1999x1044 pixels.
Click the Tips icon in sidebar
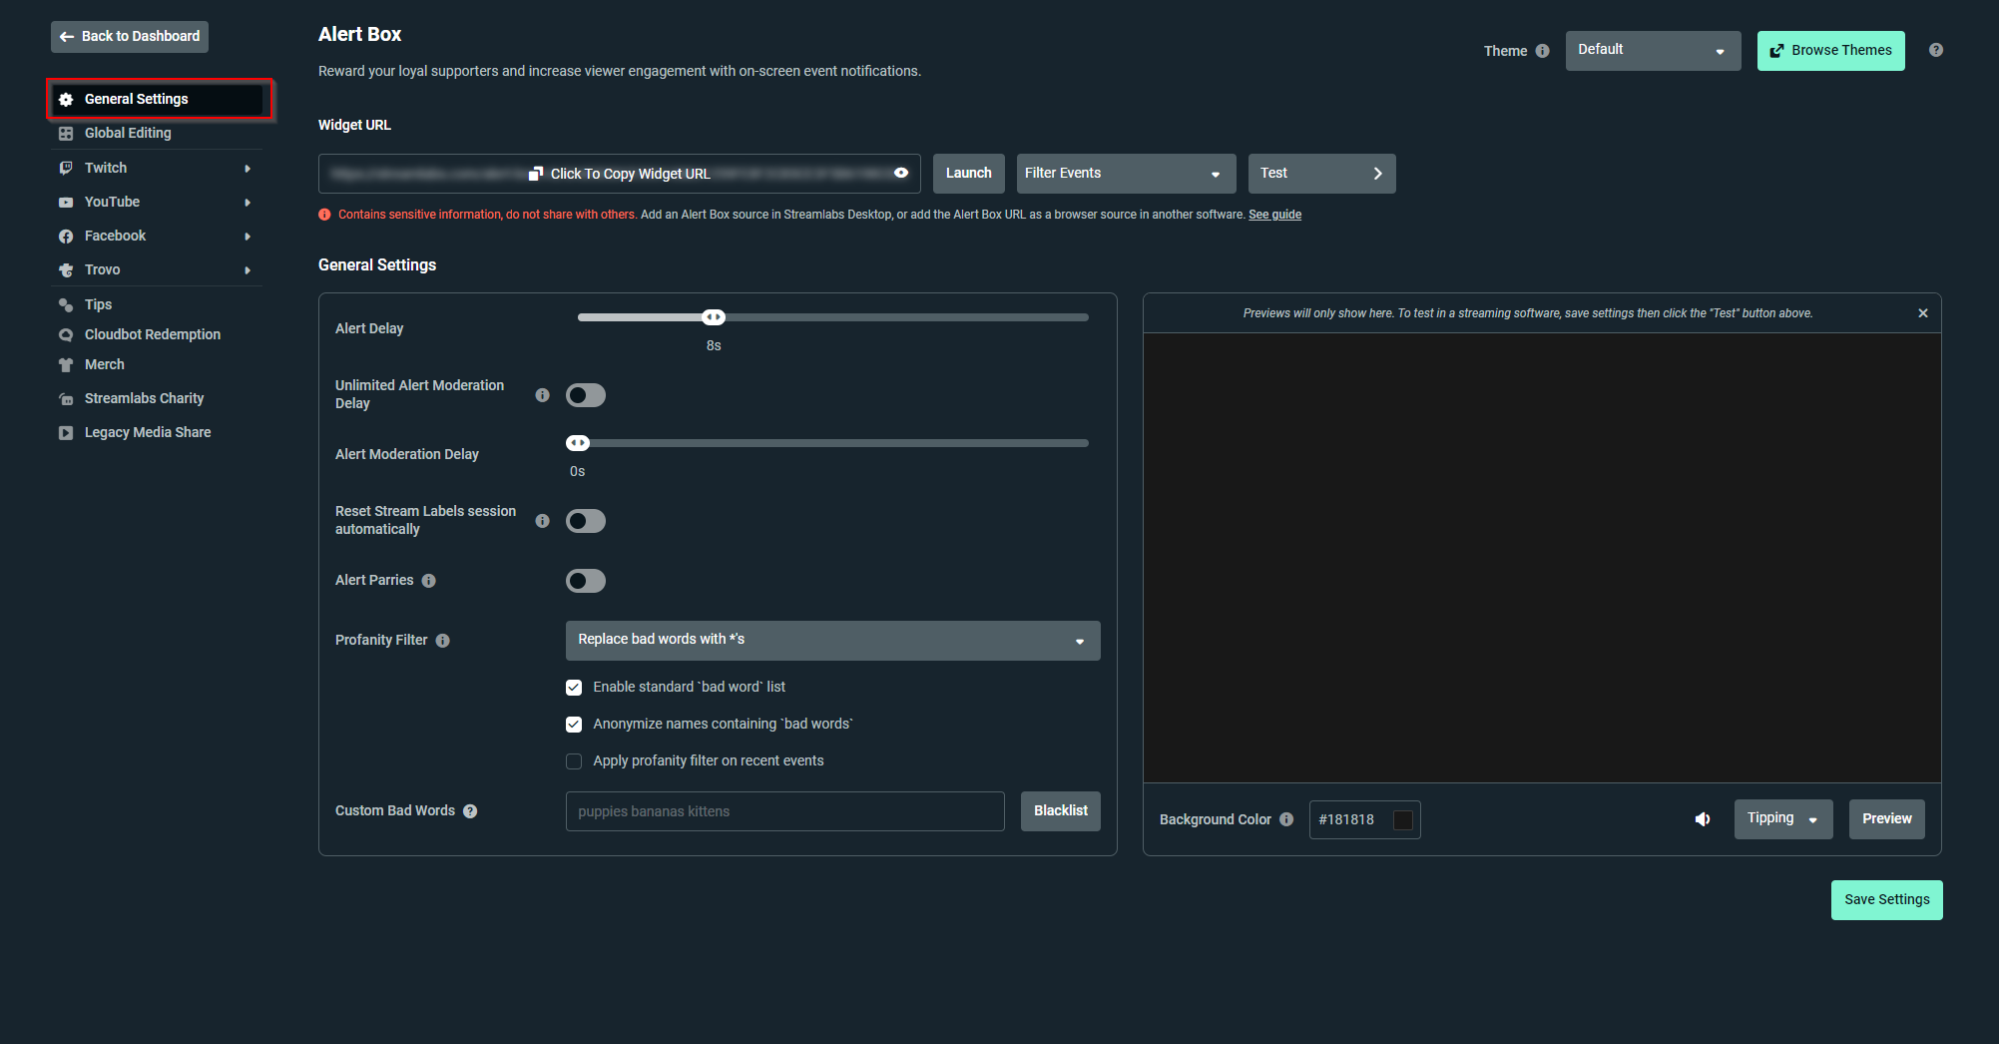(x=66, y=305)
